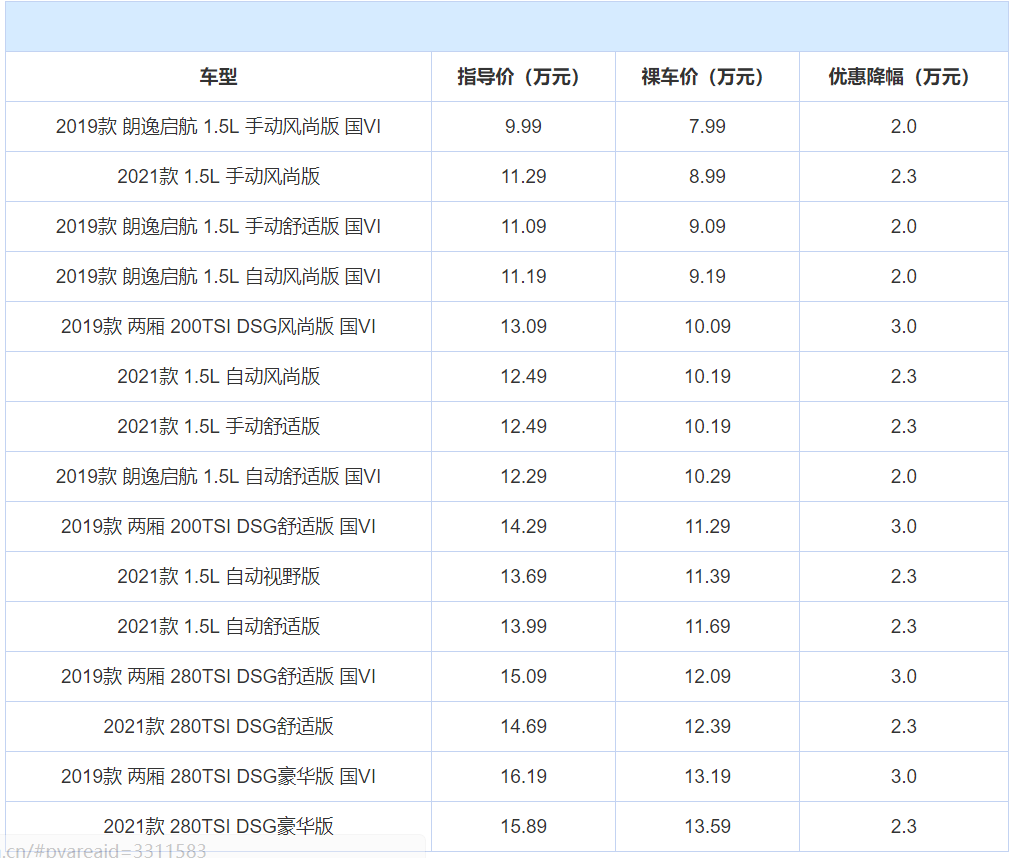This screenshot has width=1013, height=858.
Task: Click bare car price 11.69
Action: point(707,627)
